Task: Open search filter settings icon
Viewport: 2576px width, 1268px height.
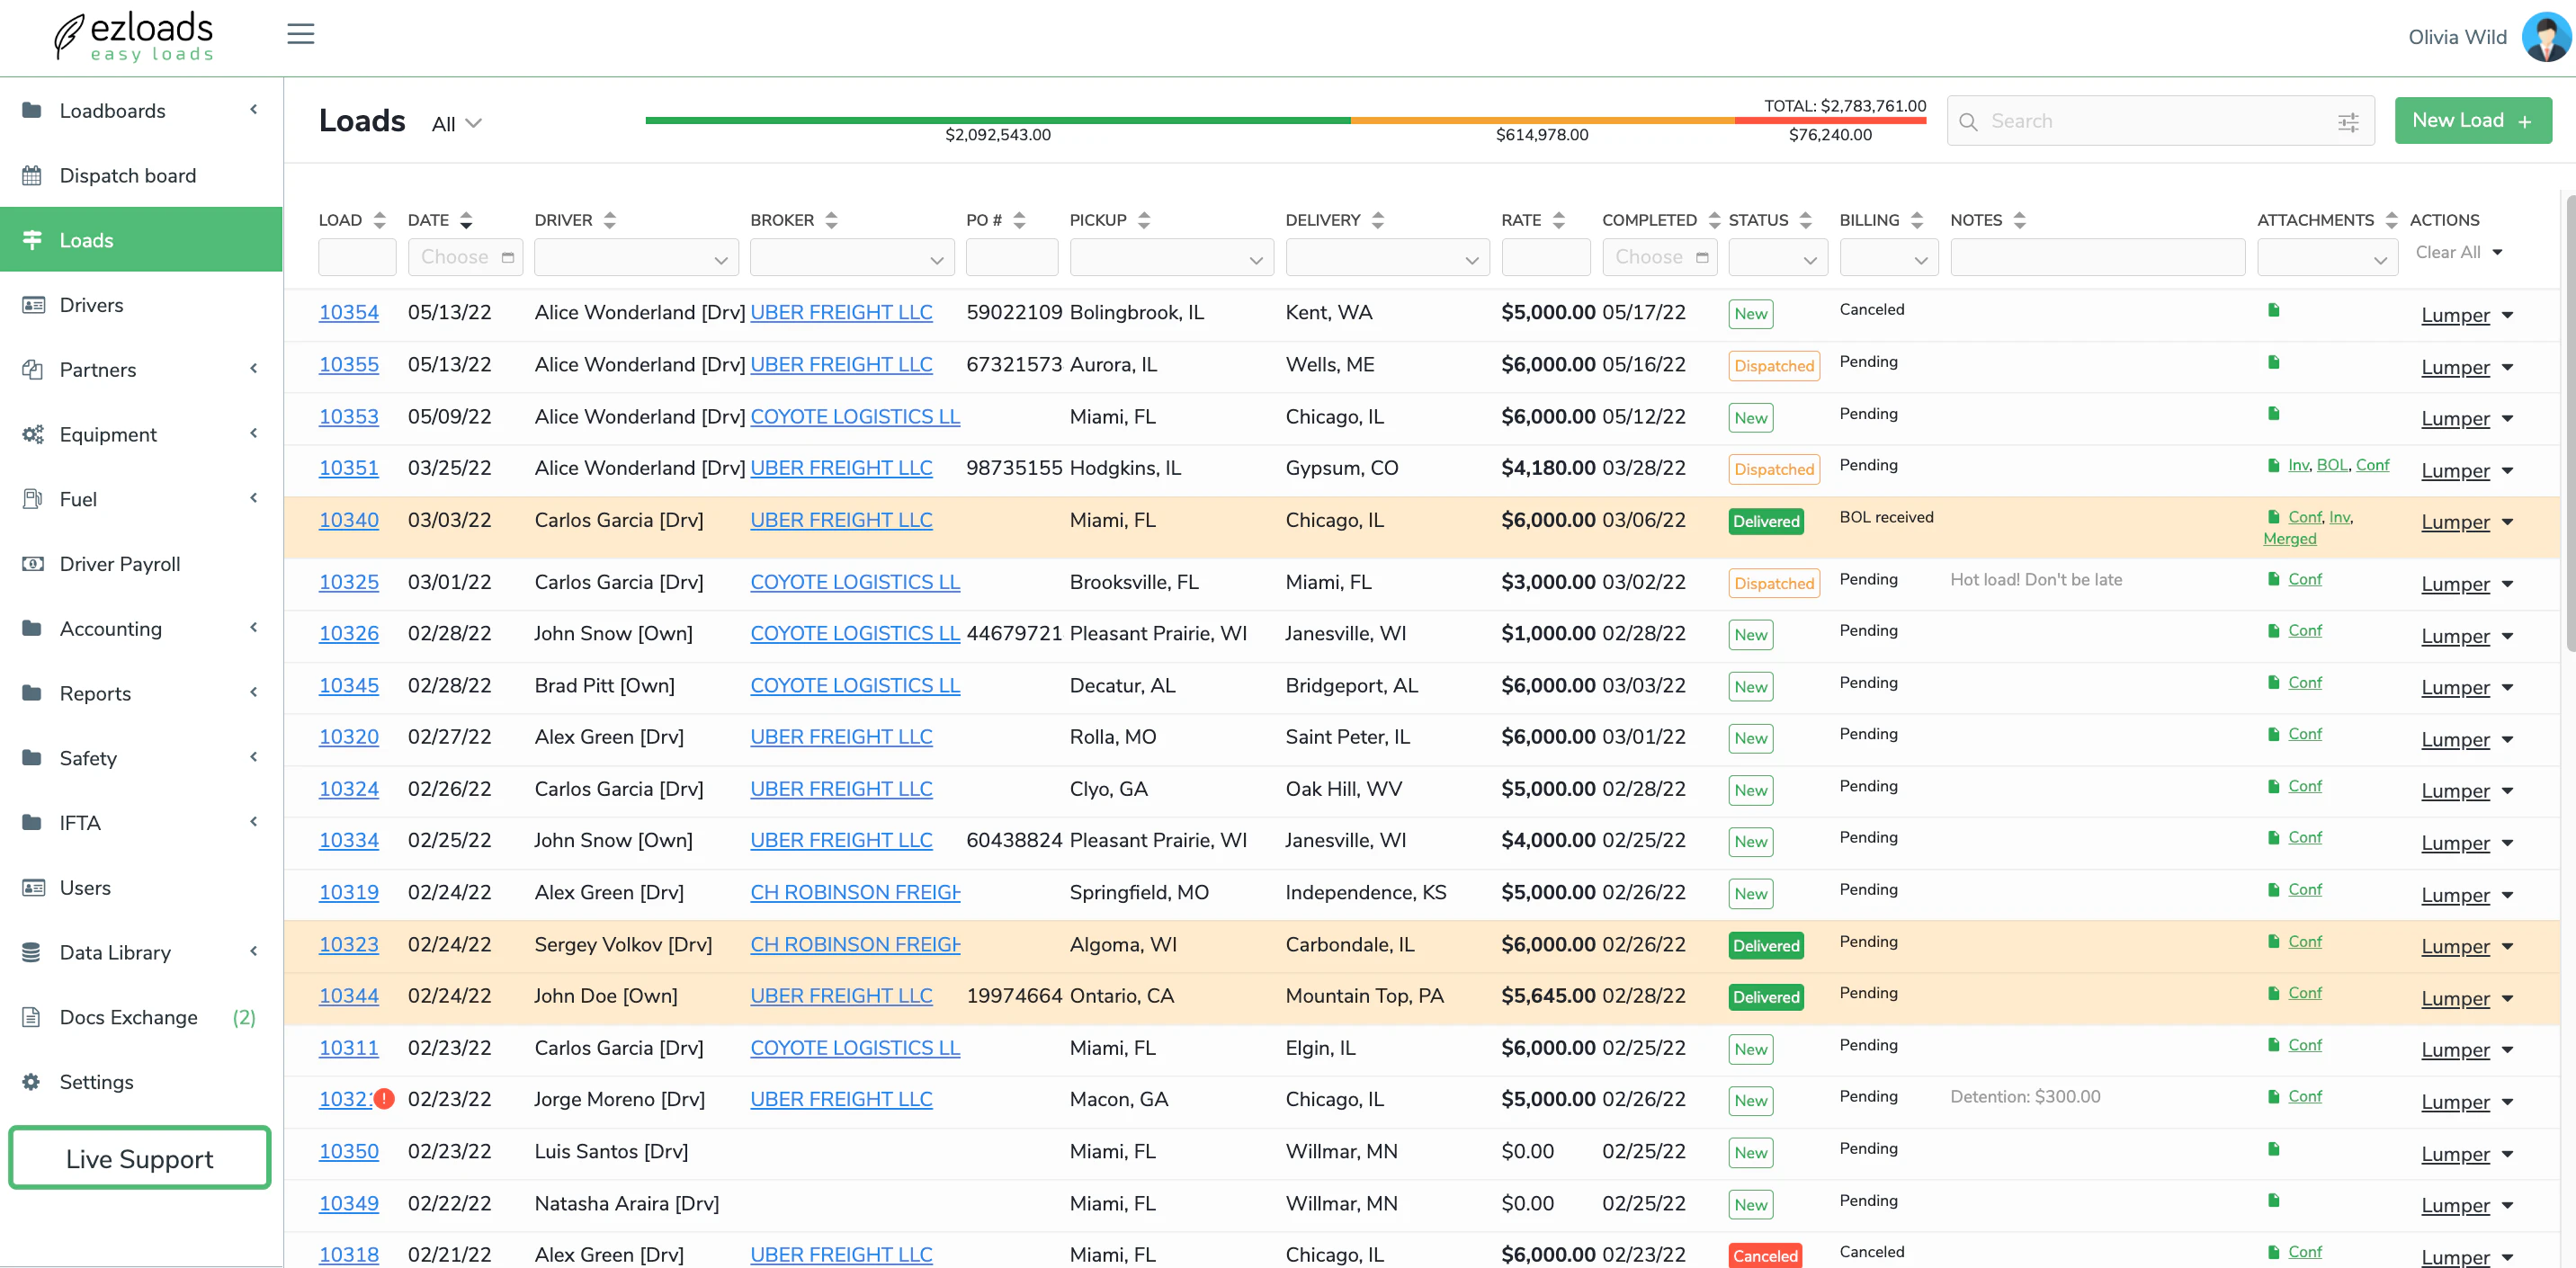Action: click(x=2348, y=120)
